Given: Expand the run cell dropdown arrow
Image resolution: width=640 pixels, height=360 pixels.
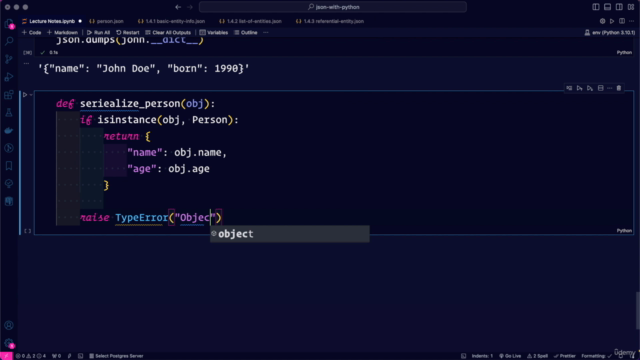Looking at the screenshot, I should click(x=31, y=95).
